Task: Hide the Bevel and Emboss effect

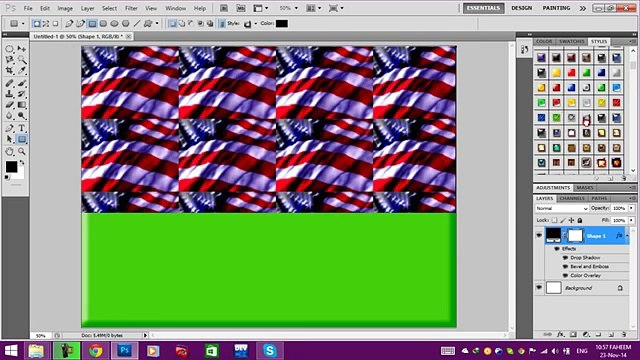Action: [x=565, y=267]
